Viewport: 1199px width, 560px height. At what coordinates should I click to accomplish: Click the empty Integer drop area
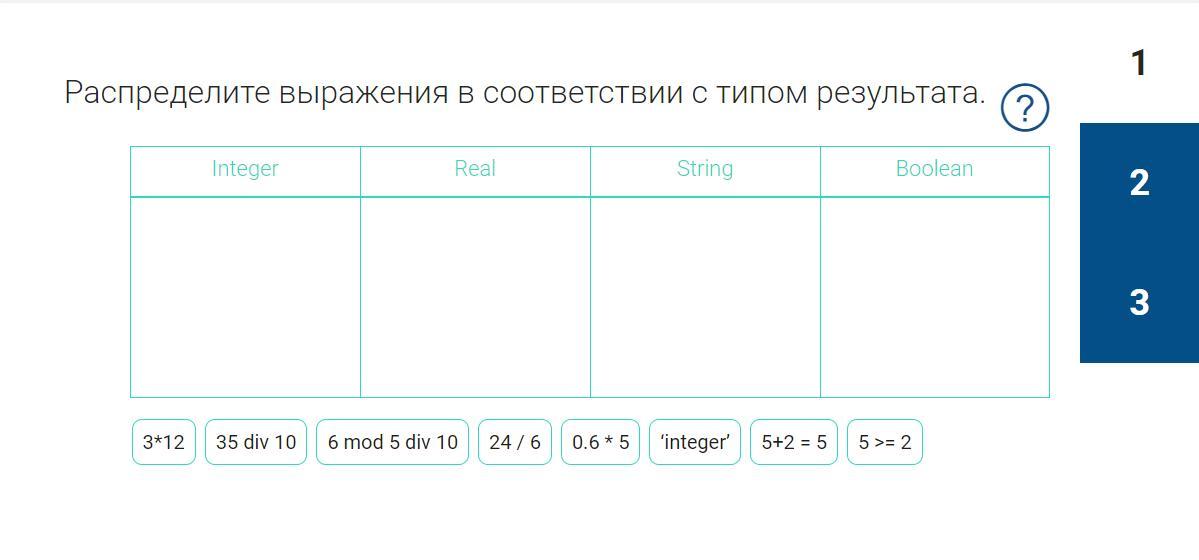click(x=245, y=297)
